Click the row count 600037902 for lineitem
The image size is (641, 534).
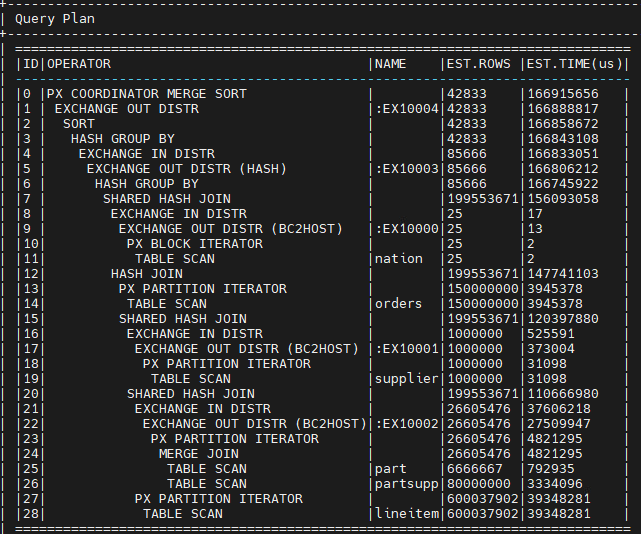point(483,514)
